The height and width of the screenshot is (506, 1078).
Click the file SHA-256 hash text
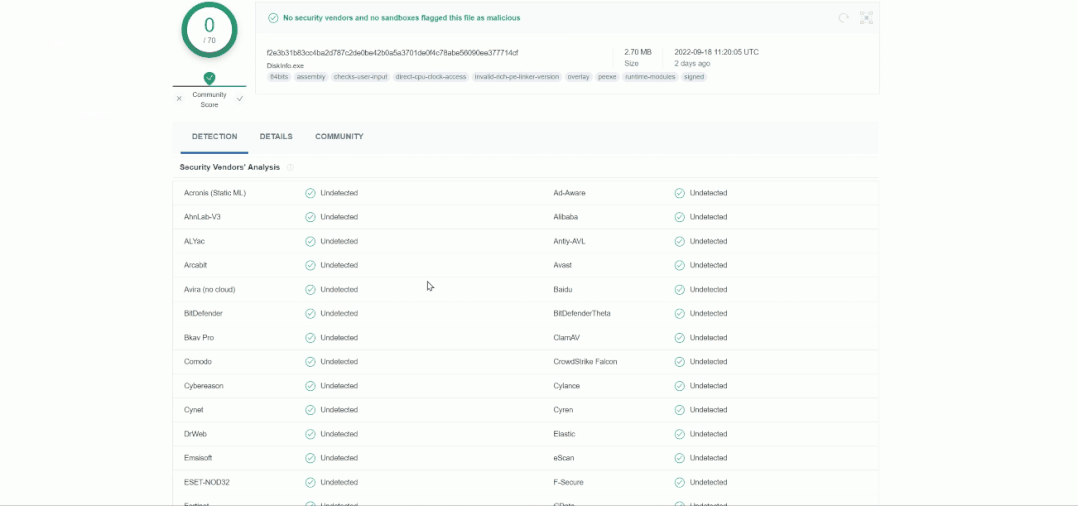tap(393, 53)
